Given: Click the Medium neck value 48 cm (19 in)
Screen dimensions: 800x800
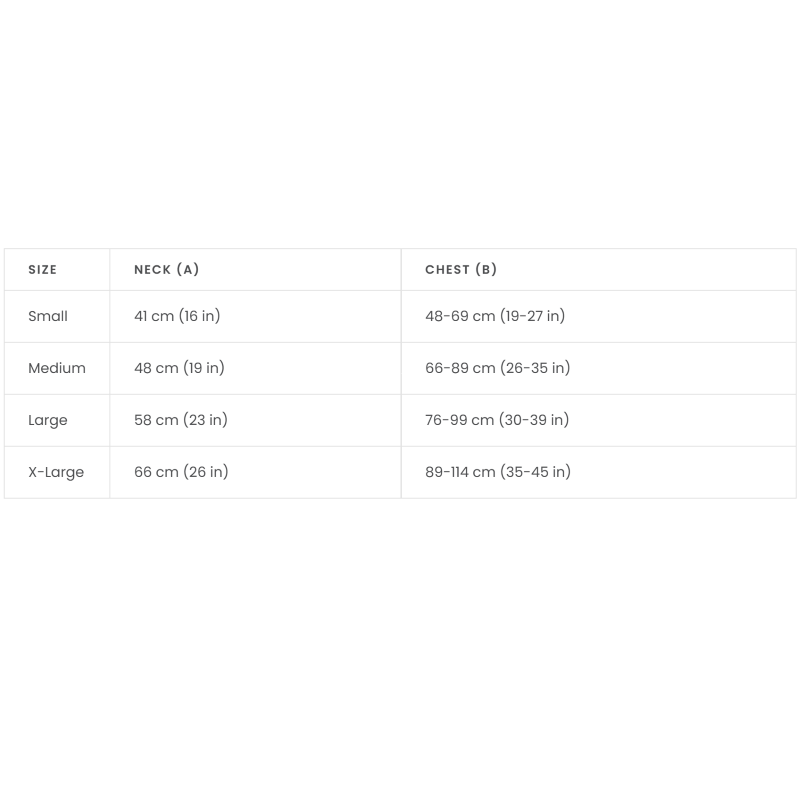Looking at the screenshot, I should tap(179, 368).
